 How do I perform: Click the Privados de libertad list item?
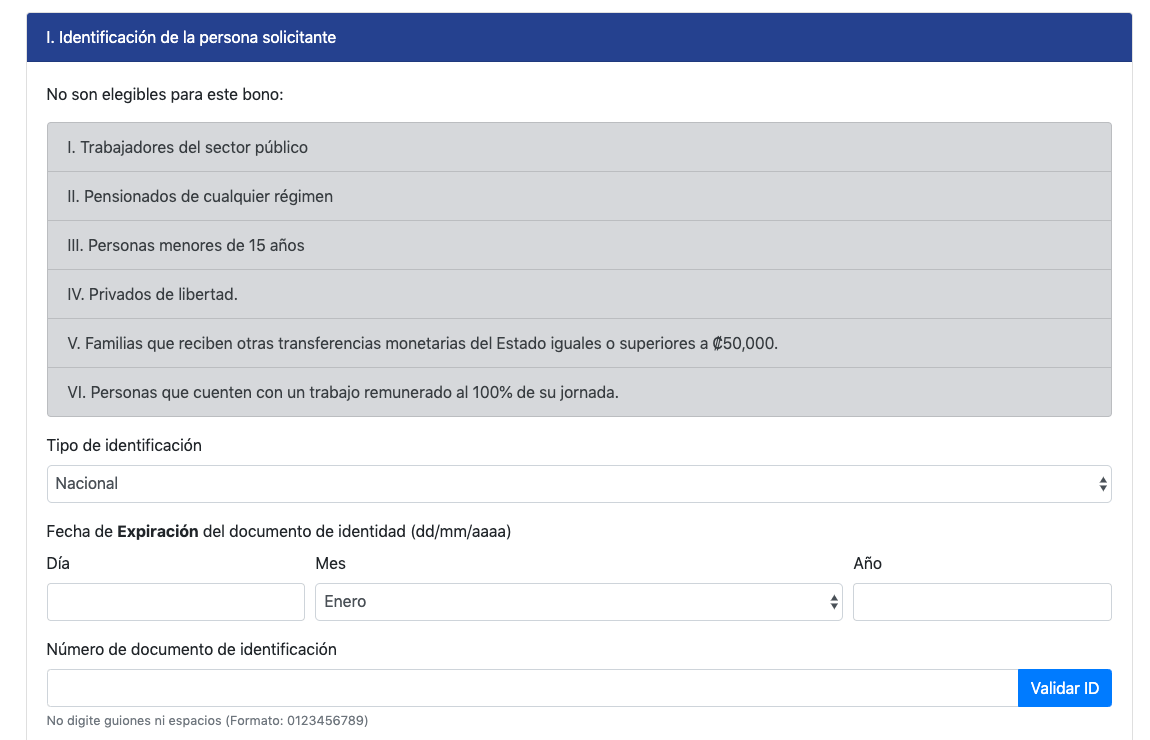click(153, 295)
